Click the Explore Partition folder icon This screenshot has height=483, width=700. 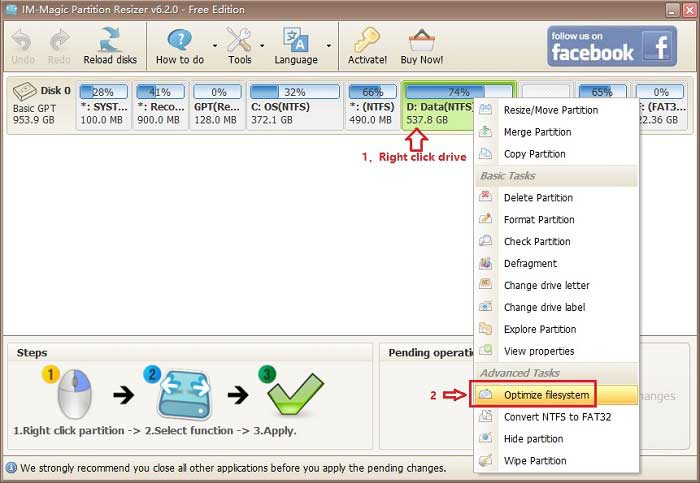click(x=485, y=329)
